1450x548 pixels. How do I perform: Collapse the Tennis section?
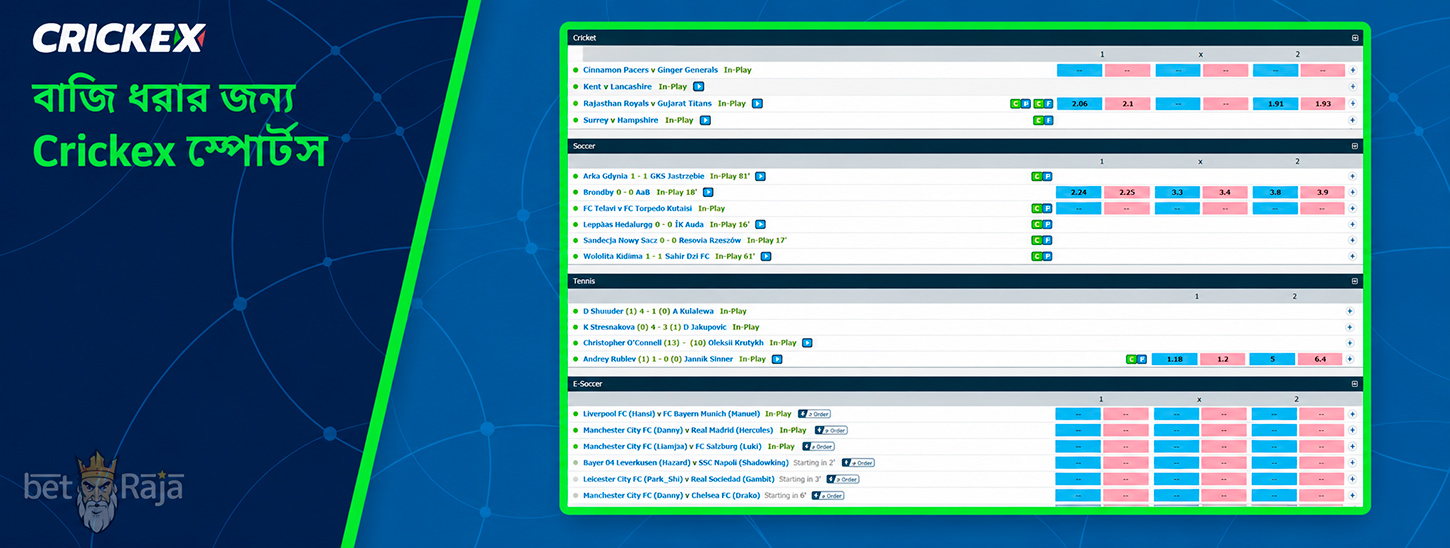(1355, 281)
